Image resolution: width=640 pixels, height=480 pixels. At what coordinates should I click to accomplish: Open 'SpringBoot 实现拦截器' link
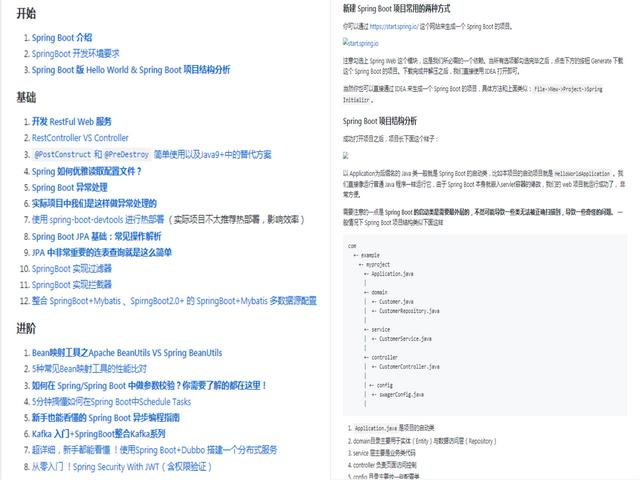pos(72,284)
